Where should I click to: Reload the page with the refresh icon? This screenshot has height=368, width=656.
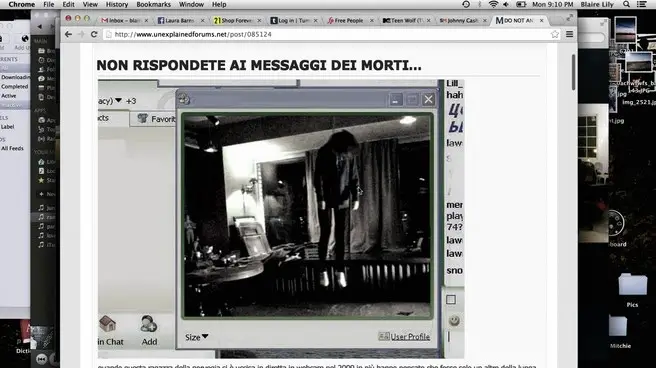pos(94,34)
